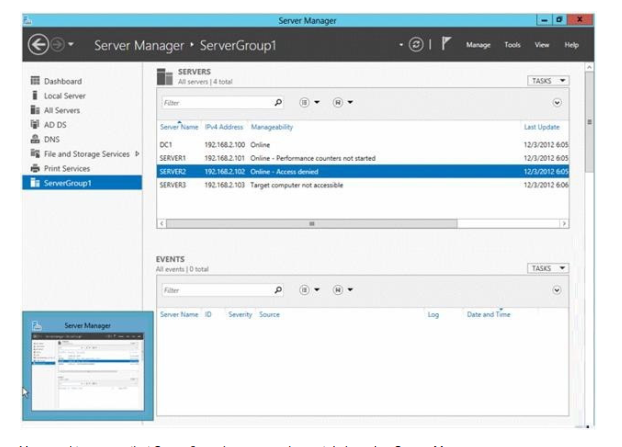
Task: Click servers list scroll-right arrow
Action: point(564,224)
